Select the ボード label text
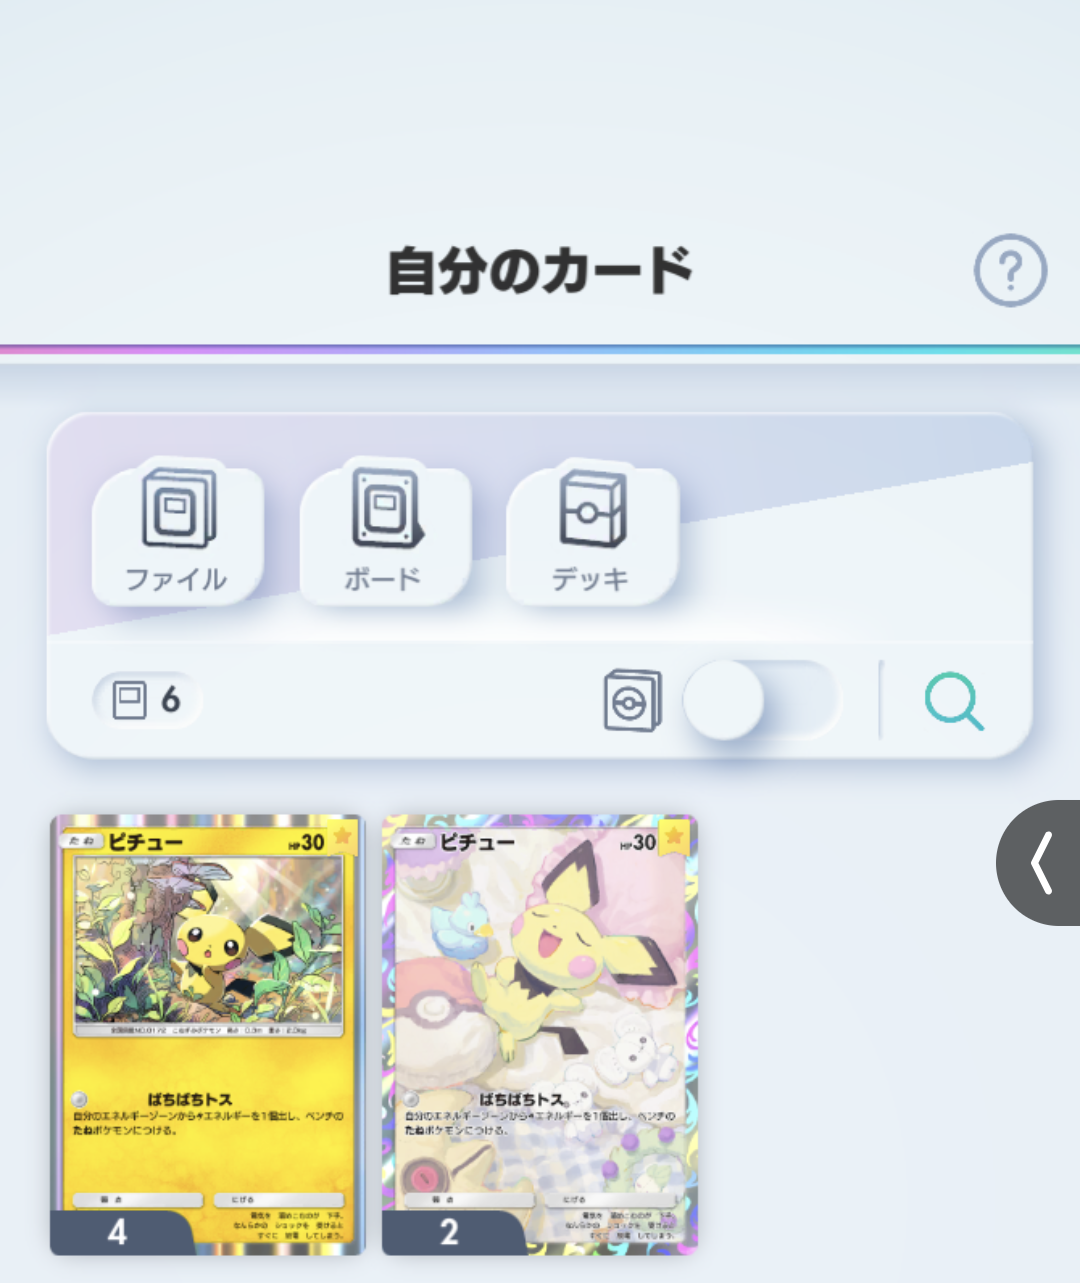Viewport: 1080px width, 1283px height. click(383, 579)
